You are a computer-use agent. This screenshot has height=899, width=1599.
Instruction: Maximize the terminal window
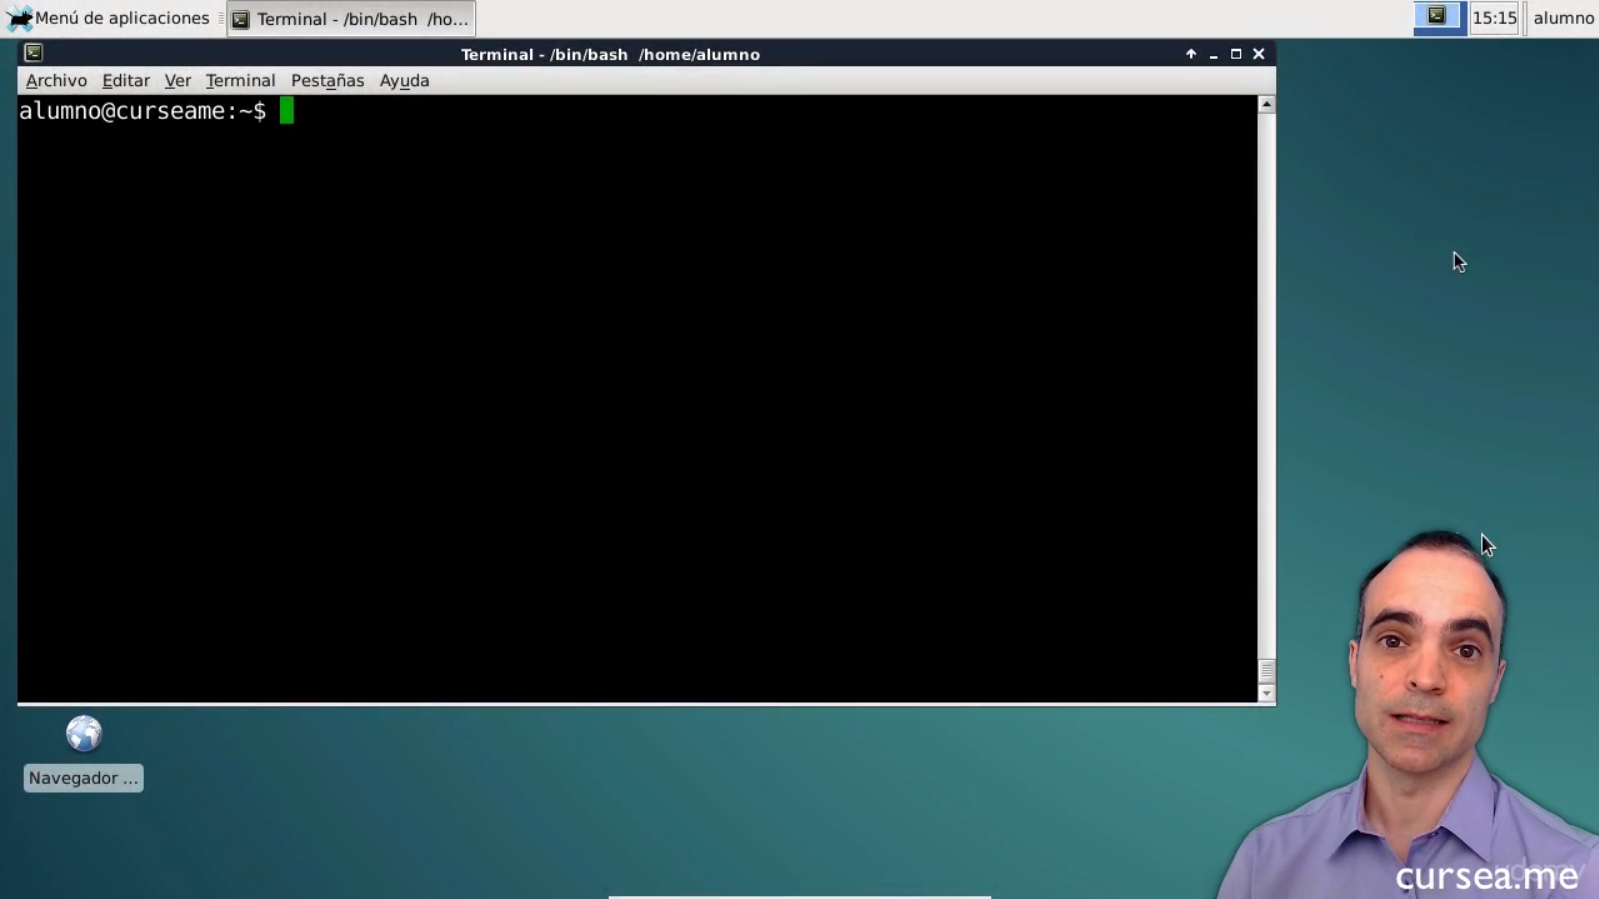pyautogui.click(x=1236, y=54)
